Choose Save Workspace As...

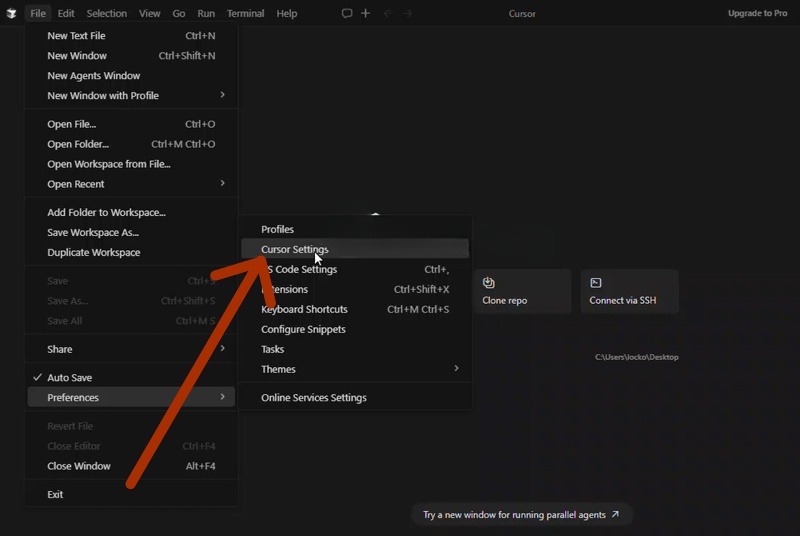pyautogui.click(x=131, y=233)
